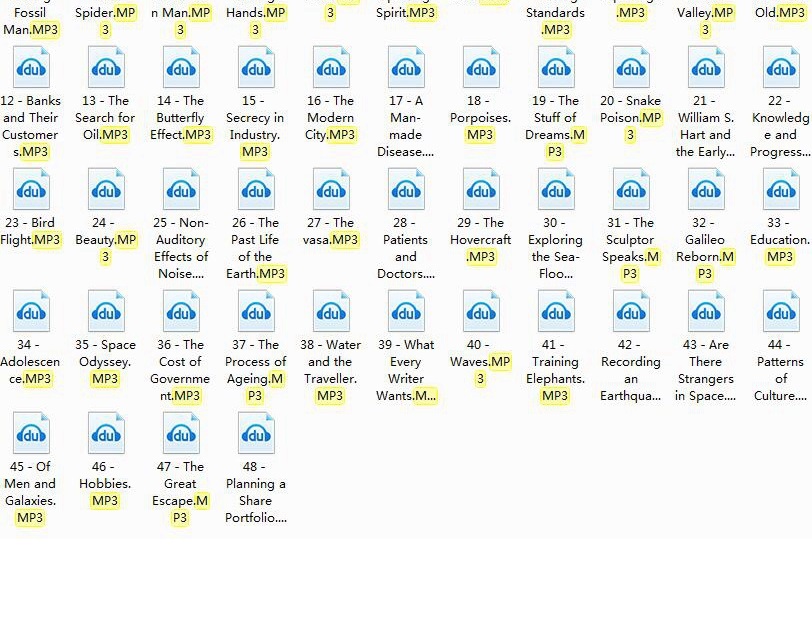Click the '37 - The Process of Ageing' filename text
Screen dimensions: 812x621
coord(255,370)
